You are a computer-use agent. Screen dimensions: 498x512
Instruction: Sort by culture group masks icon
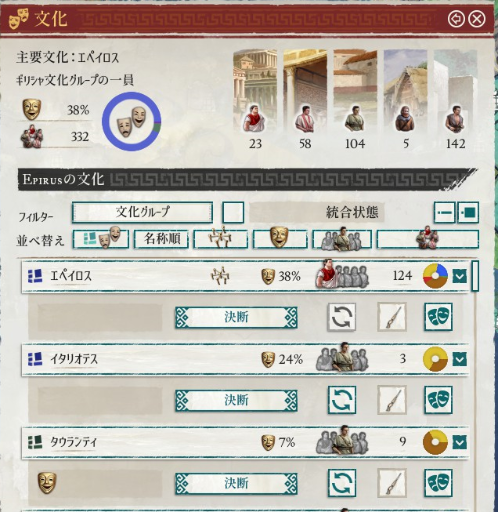[101, 239]
